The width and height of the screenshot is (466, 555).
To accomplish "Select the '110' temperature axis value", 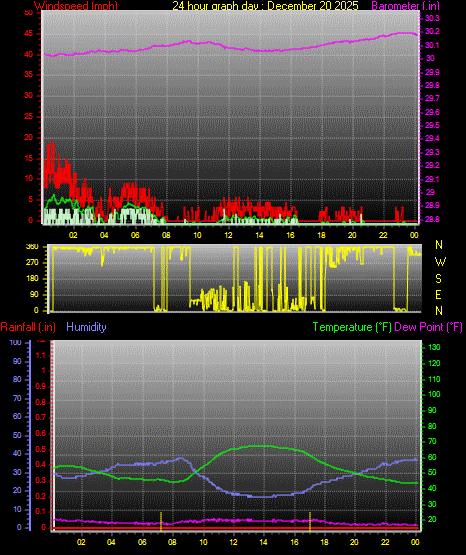I will [x=434, y=379].
